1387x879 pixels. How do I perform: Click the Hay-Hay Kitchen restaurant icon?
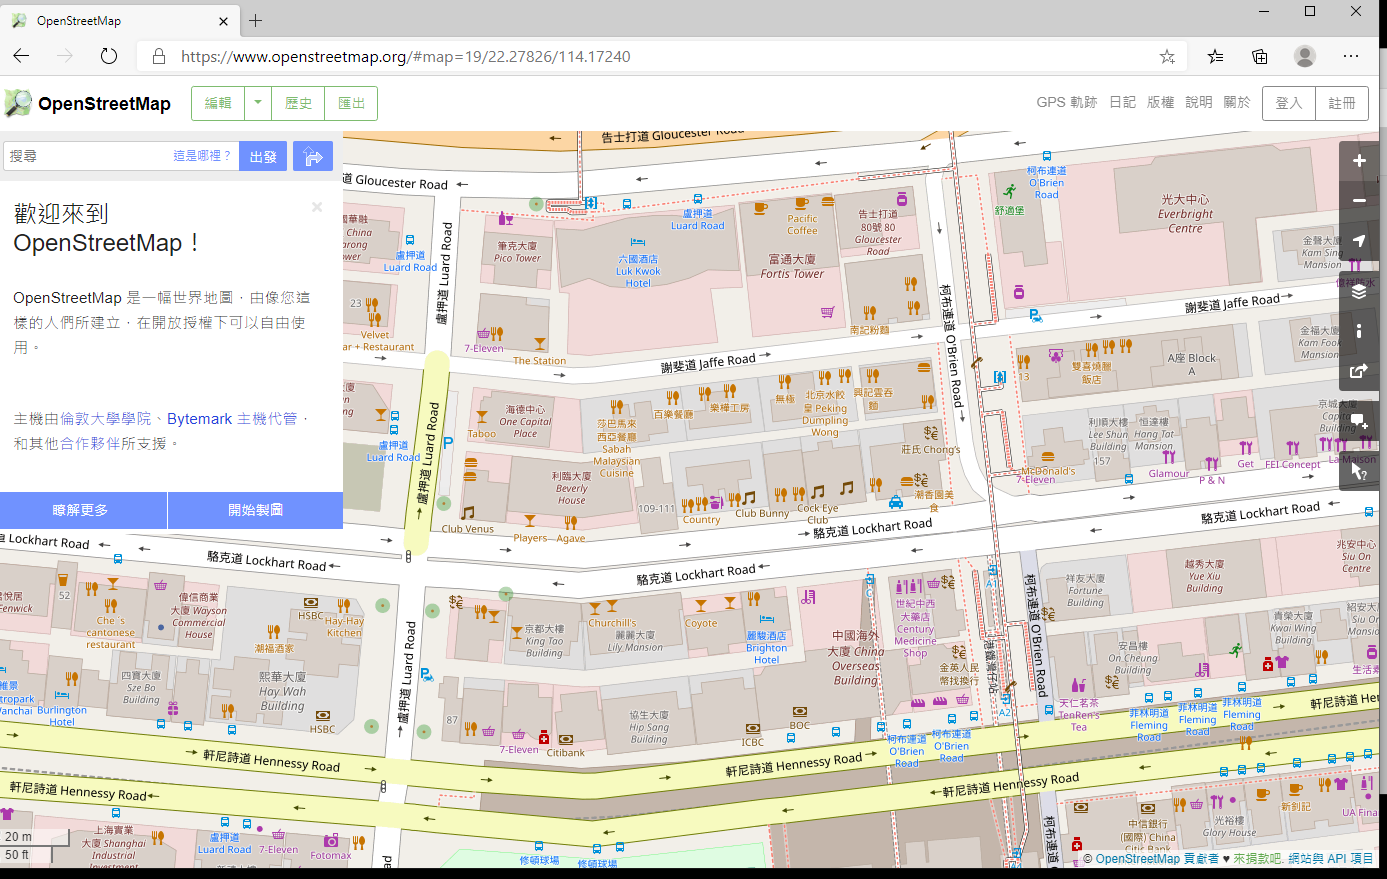coord(343,605)
